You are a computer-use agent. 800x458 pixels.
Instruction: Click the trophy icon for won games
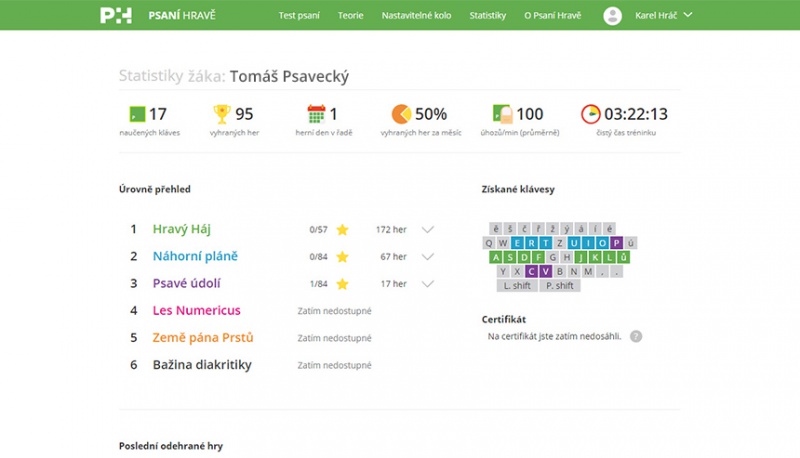pyautogui.click(x=222, y=114)
